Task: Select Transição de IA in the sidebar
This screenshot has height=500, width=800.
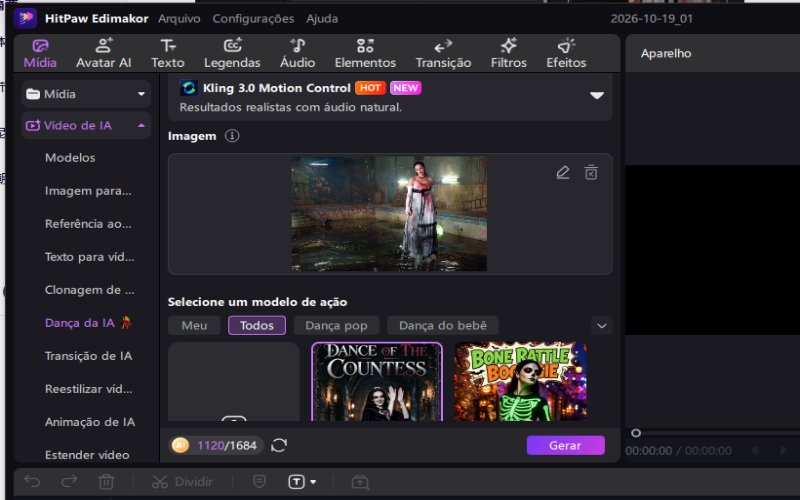Action: (88, 356)
